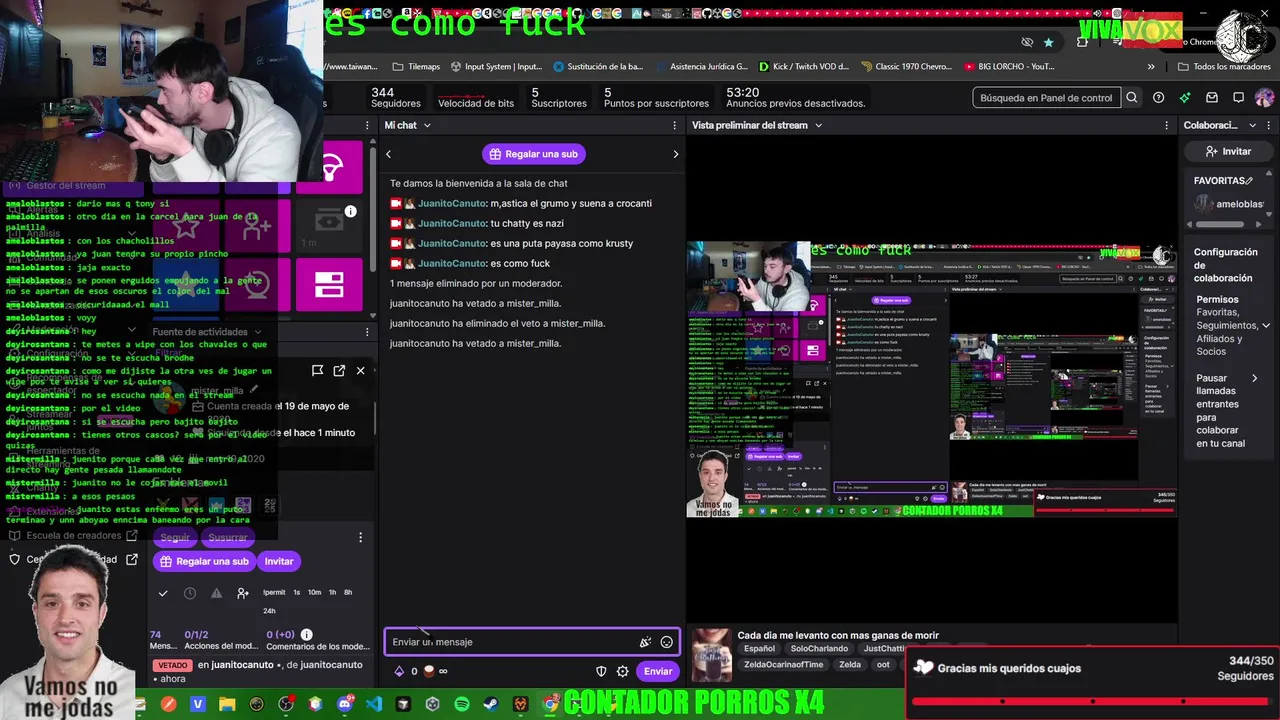The height and width of the screenshot is (720, 1280).
Task: Click the magenta parachute quick-action tile
Action: 329,166
